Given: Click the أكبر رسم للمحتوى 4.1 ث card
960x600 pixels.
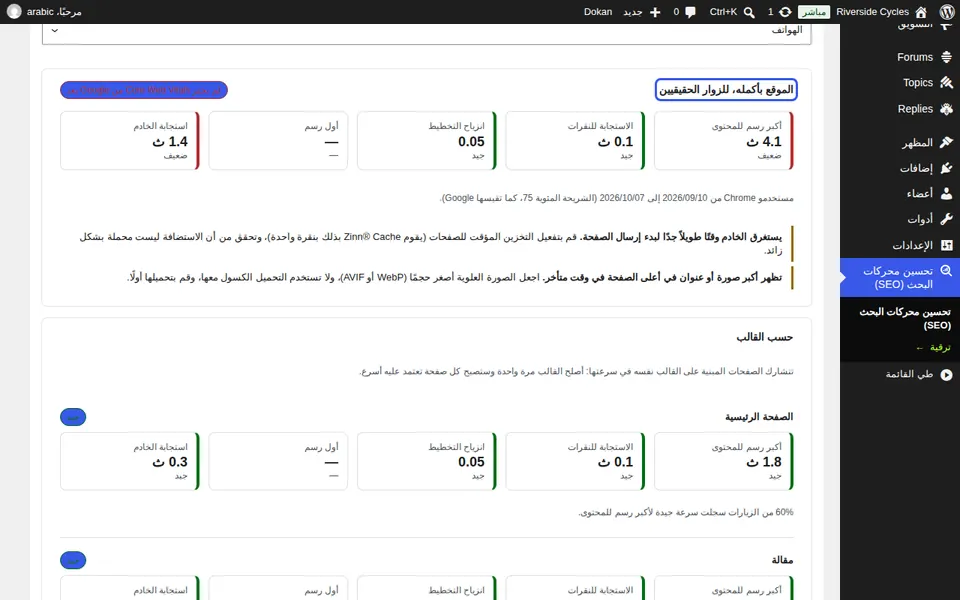Looking at the screenshot, I should point(724,141).
